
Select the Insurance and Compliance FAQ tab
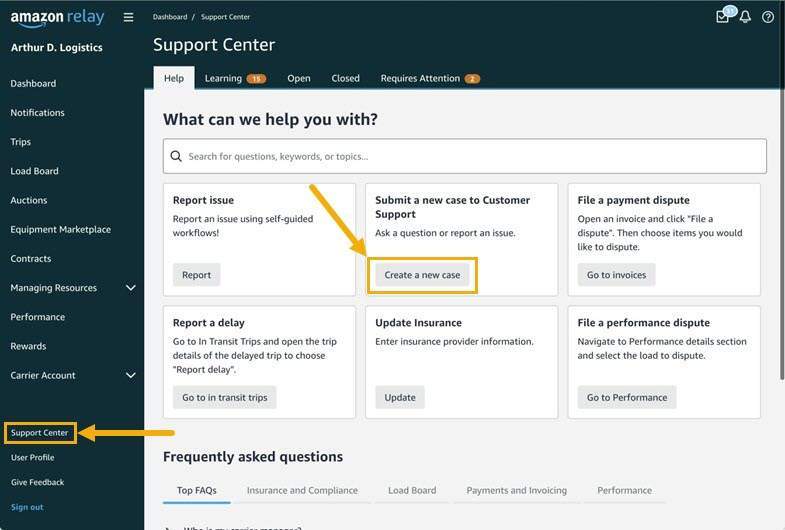click(302, 490)
